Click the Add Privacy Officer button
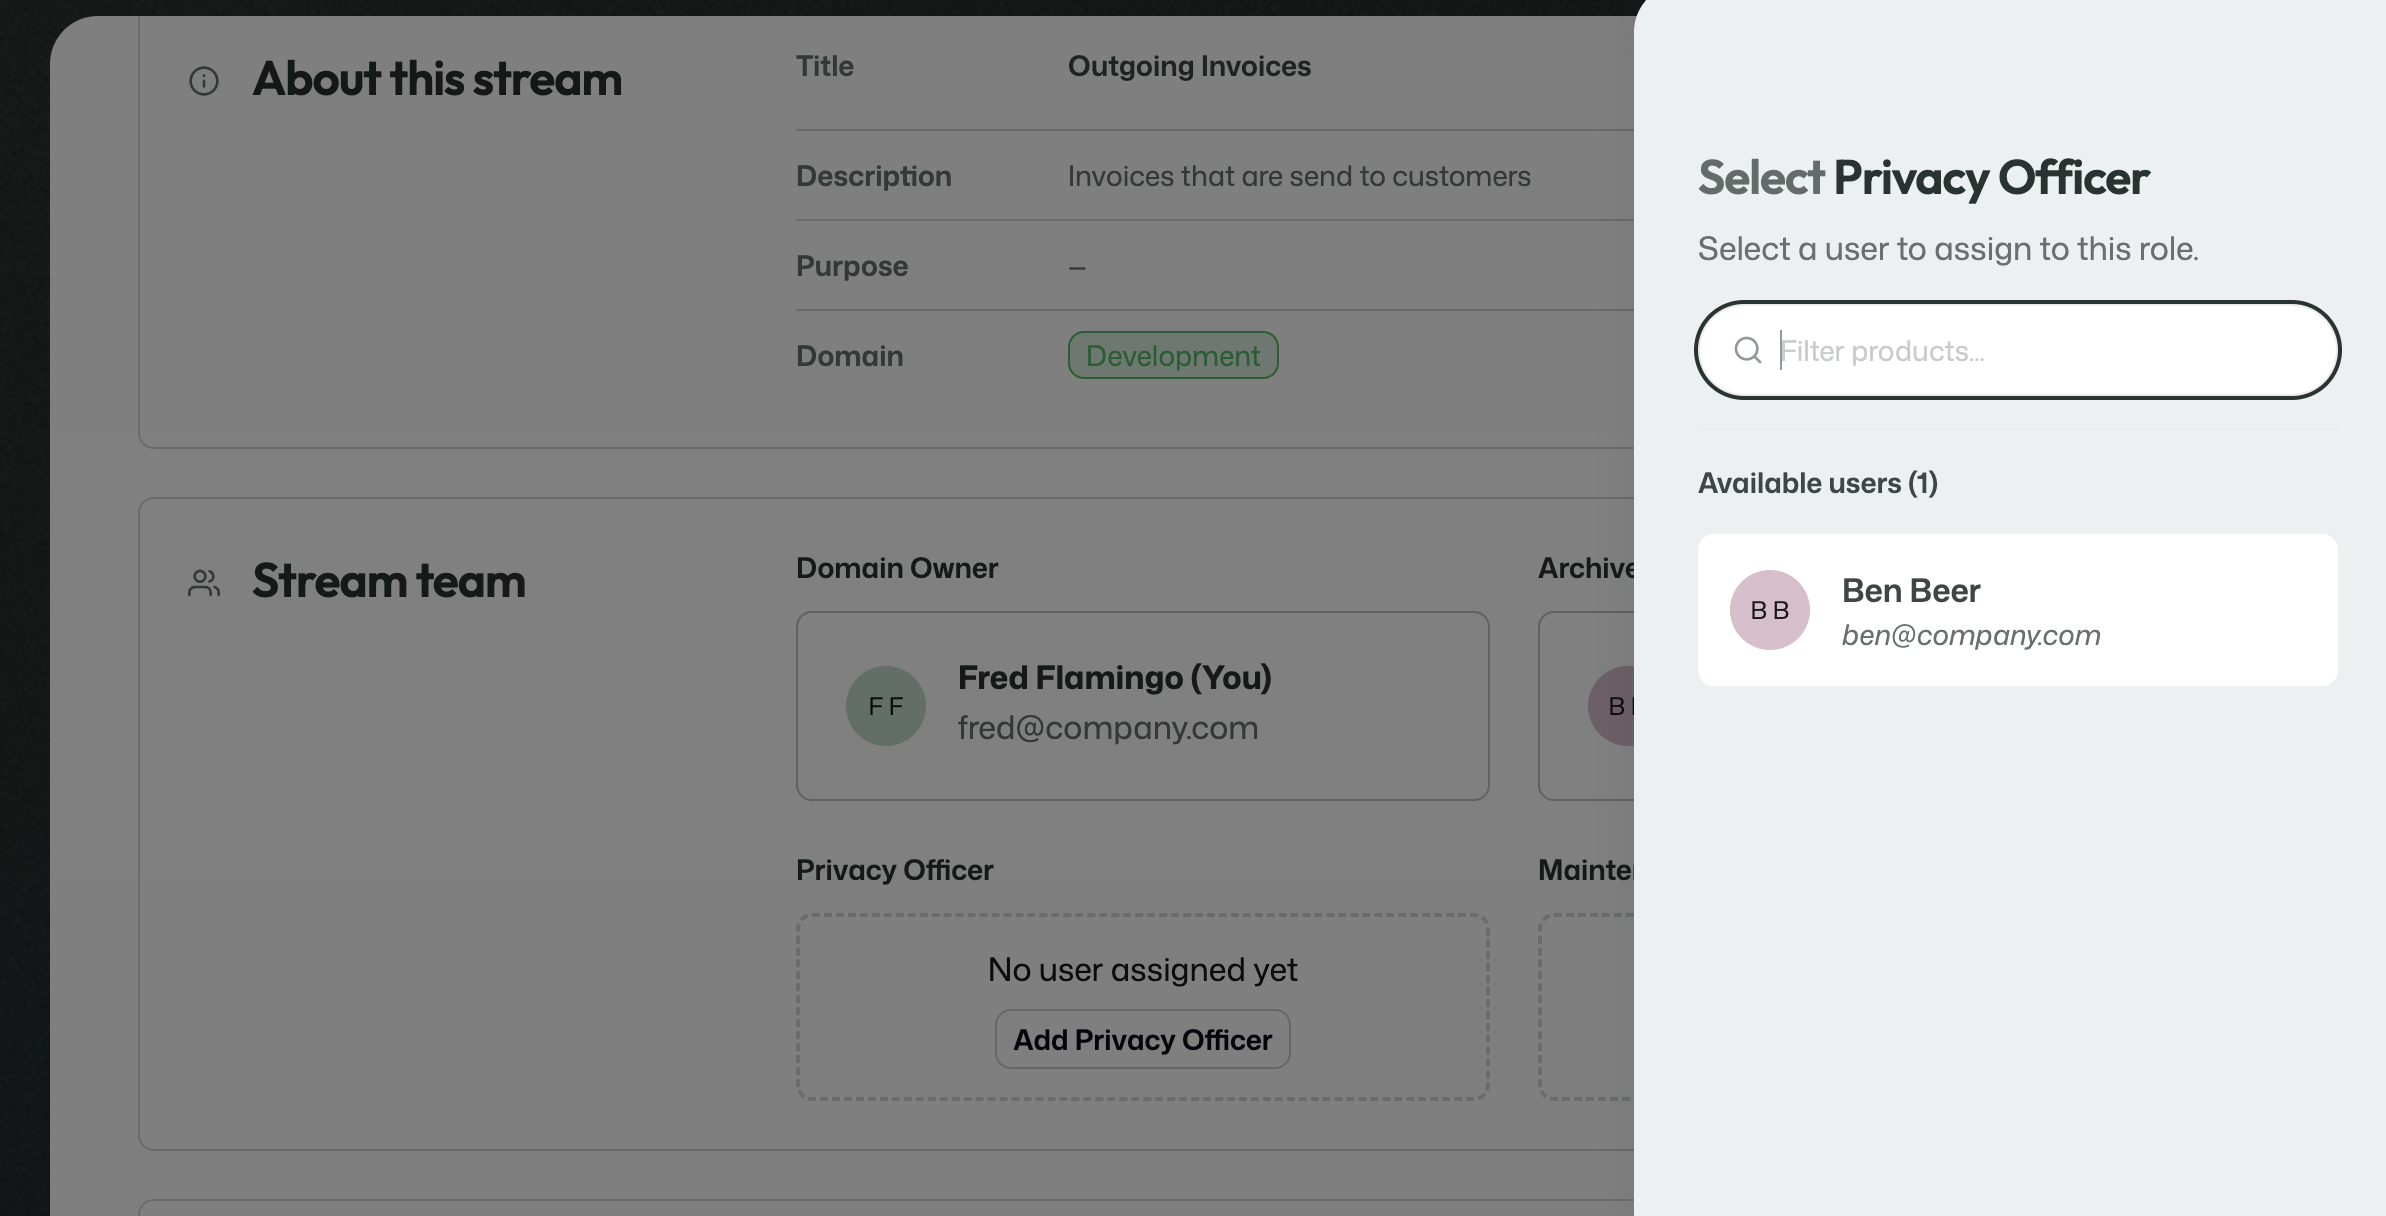The width and height of the screenshot is (2386, 1216). 1143,1040
